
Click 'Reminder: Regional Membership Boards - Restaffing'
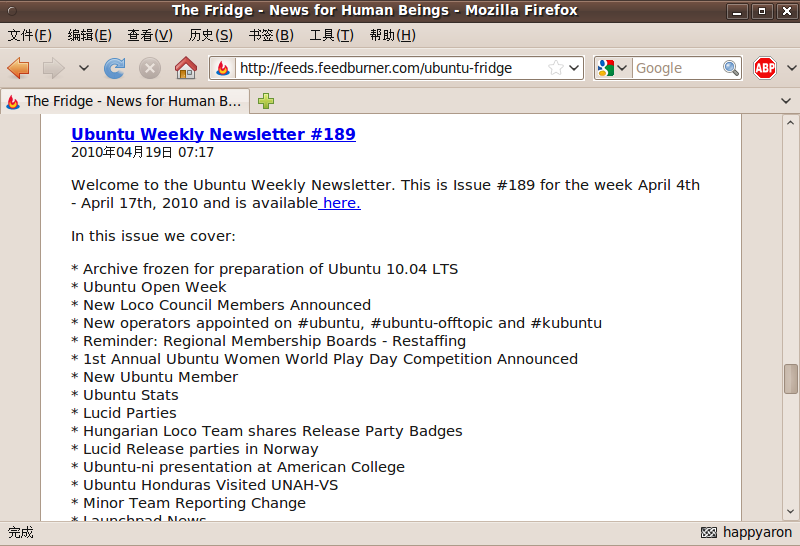tap(274, 341)
